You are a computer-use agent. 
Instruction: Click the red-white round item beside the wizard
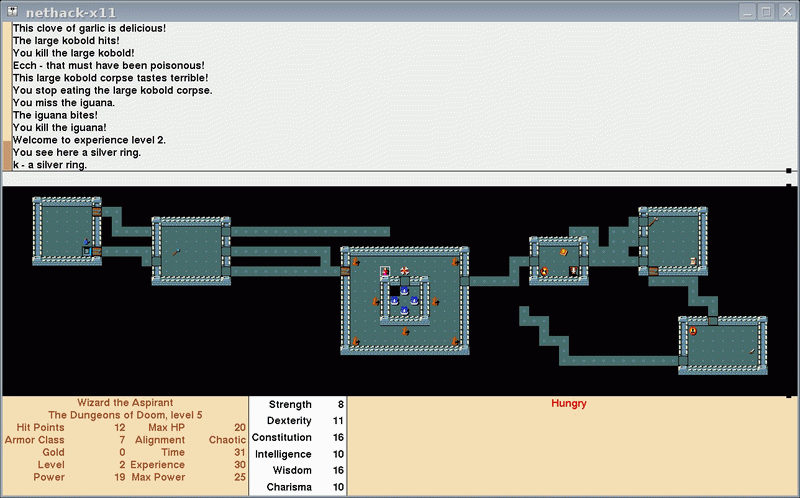(x=405, y=271)
